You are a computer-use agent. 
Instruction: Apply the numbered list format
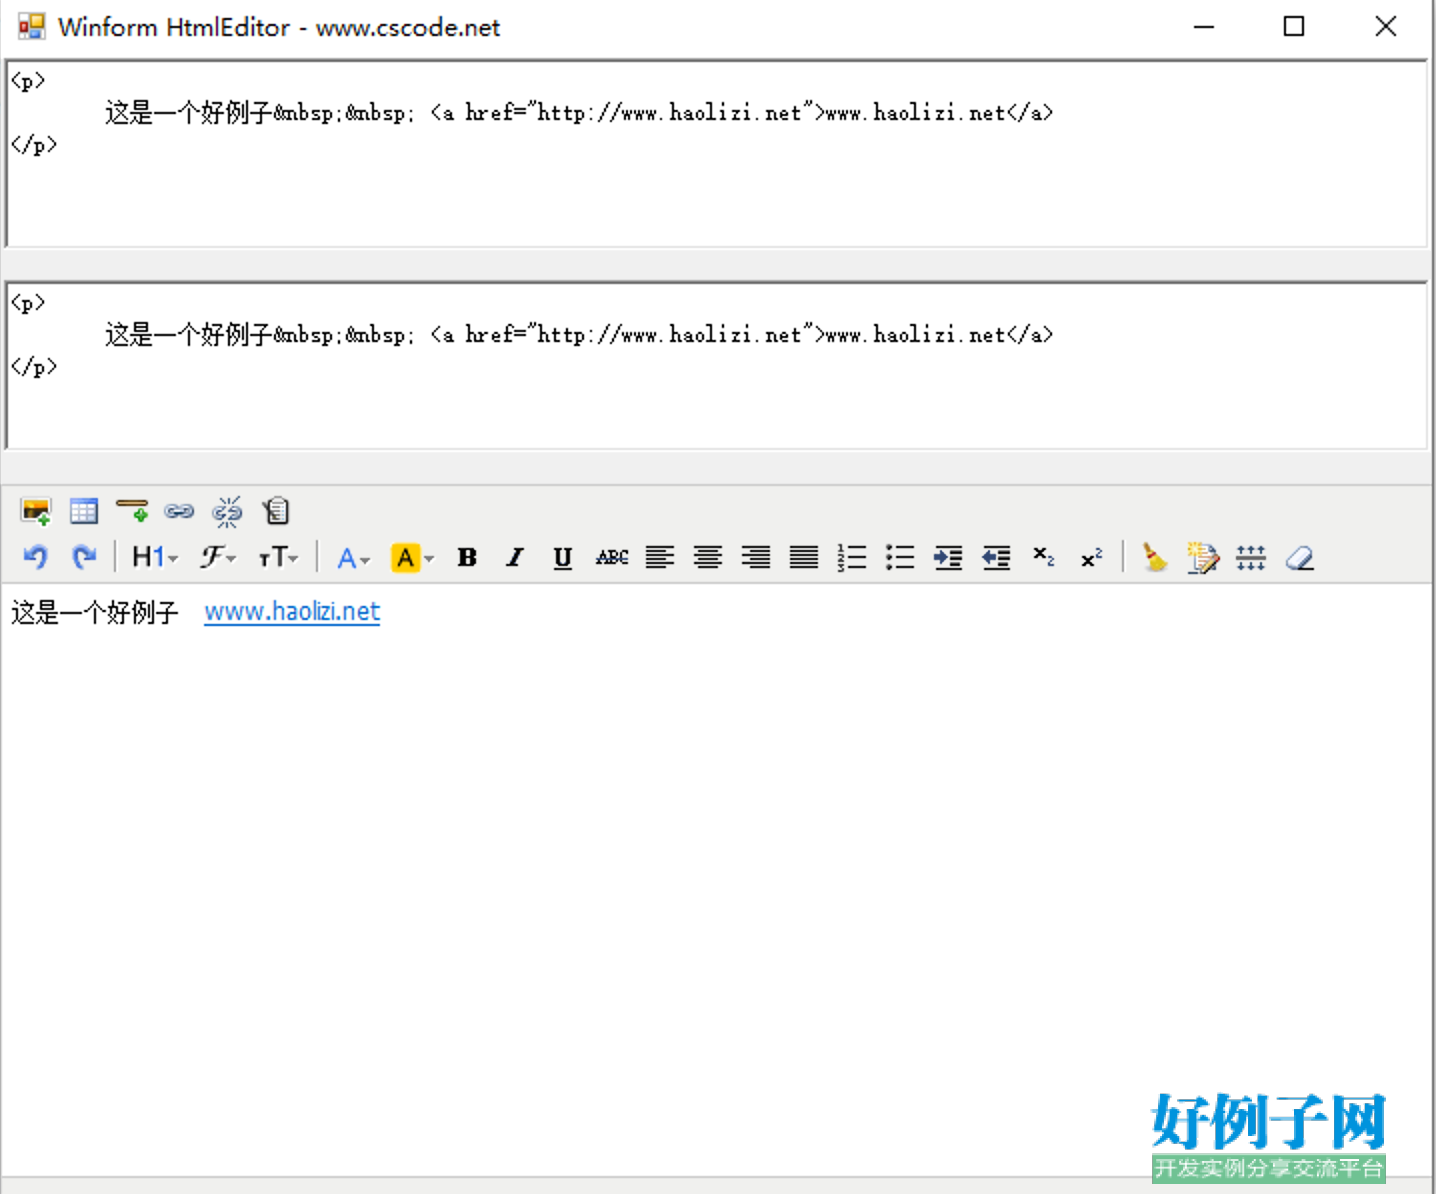(852, 557)
